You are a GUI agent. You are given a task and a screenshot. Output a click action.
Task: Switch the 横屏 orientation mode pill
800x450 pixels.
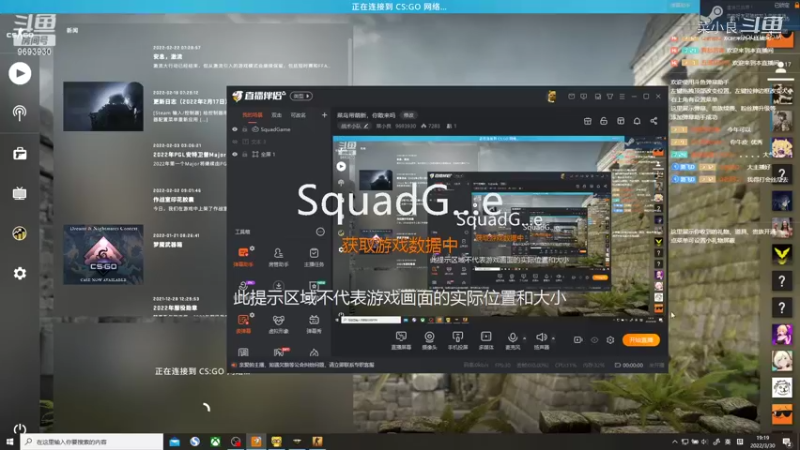302,96
